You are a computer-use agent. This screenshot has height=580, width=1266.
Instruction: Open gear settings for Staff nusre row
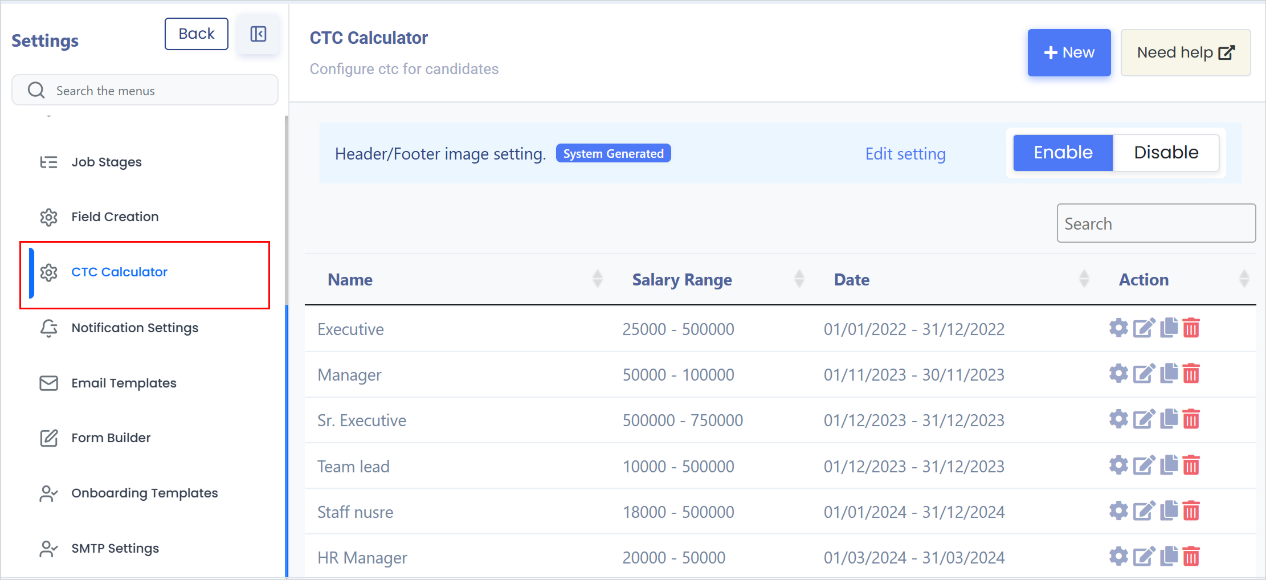tap(1119, 511)
